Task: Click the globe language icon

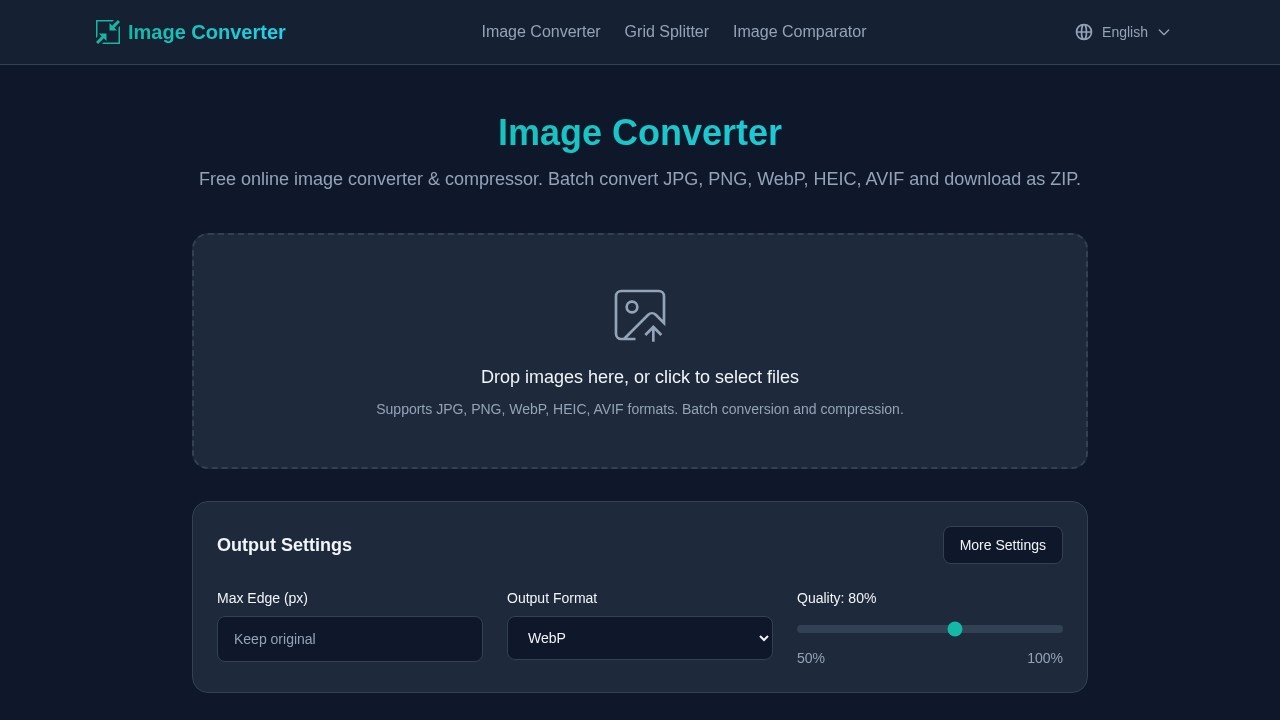Action: (x=1084, y=32)
